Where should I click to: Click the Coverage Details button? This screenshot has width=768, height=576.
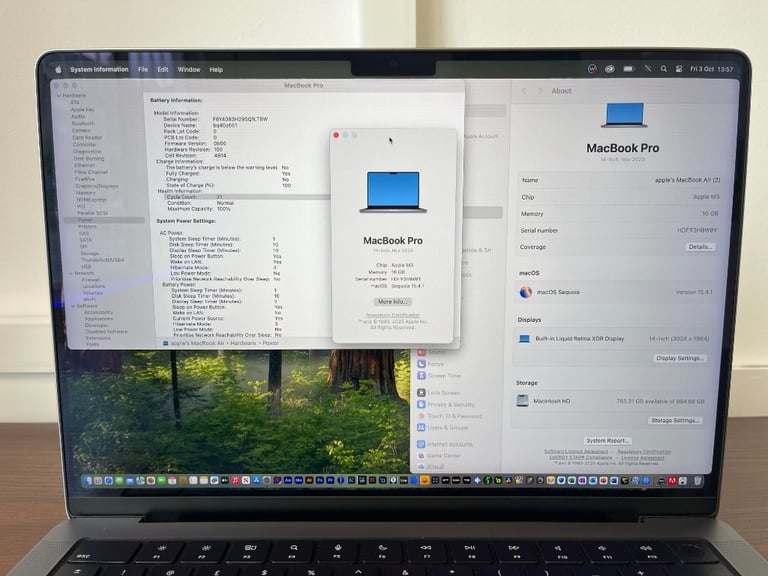coord(700,247)
